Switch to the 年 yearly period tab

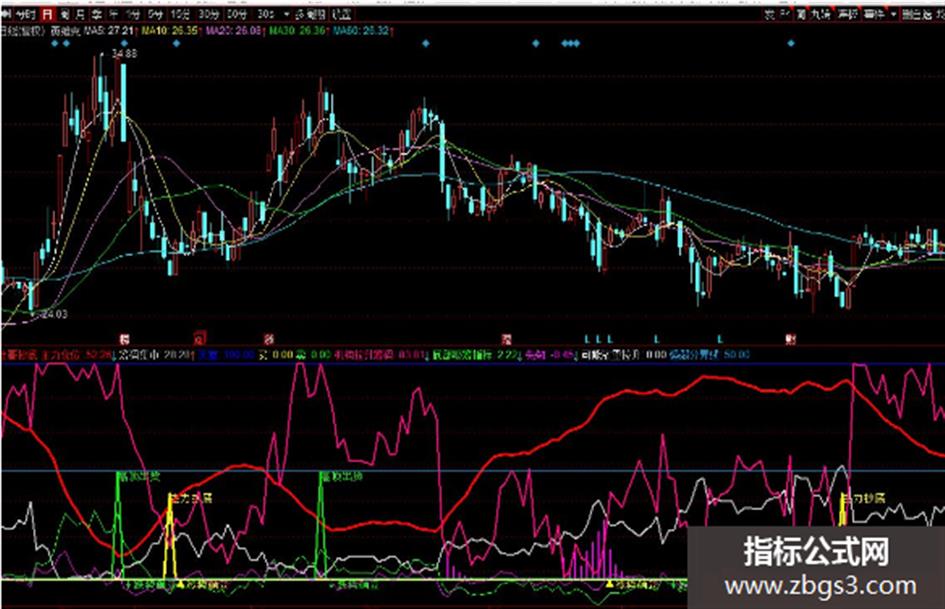[113, 14]
